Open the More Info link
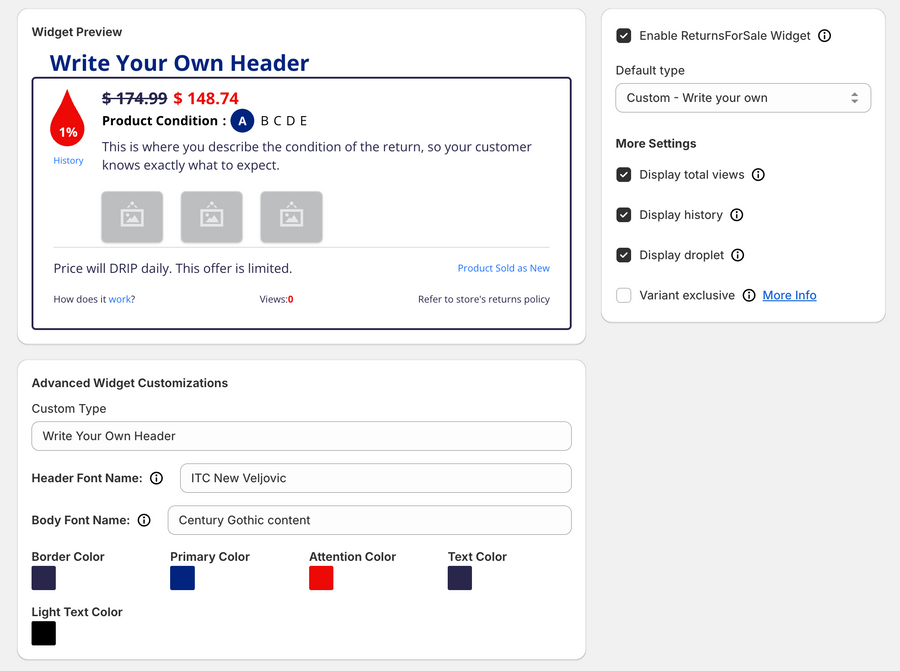 (x=789, y=295)
